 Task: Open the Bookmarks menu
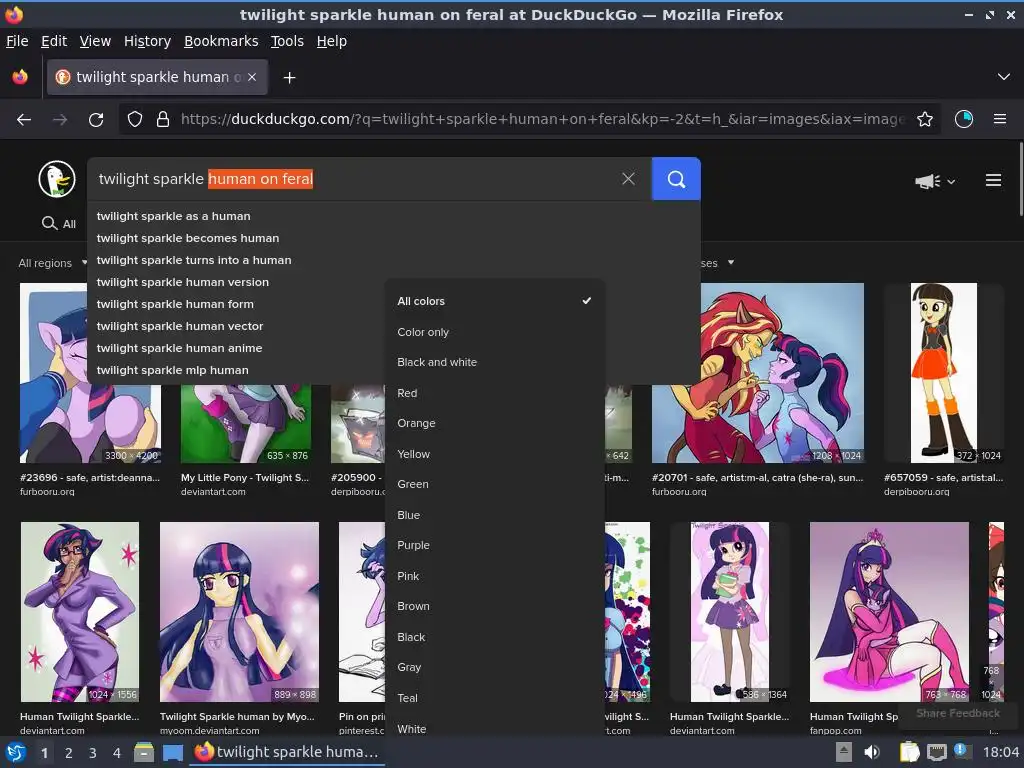pyautogui.click(x=221, y=41)
